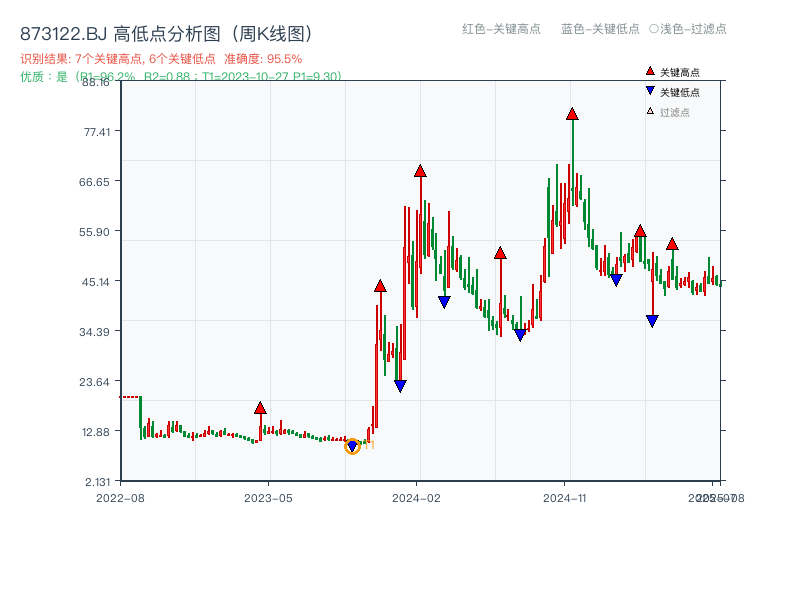Click the 2024-11 date label on the x-axis
This screenshot has width=800, height=600.
(565, 497)
